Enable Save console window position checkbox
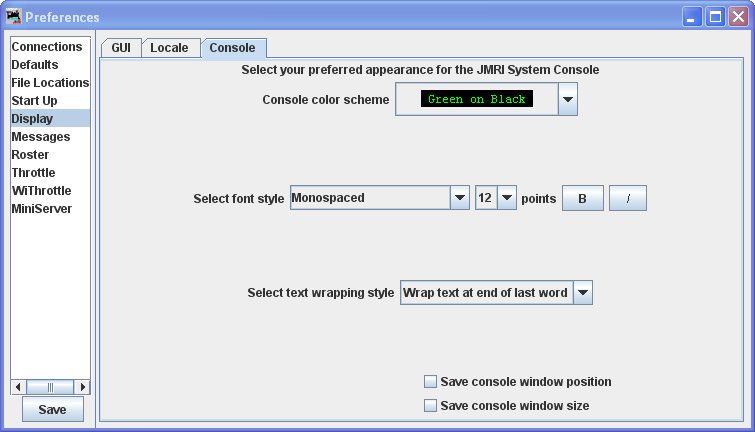This screenshot has width=755, height=432. [x=431, y=382]
